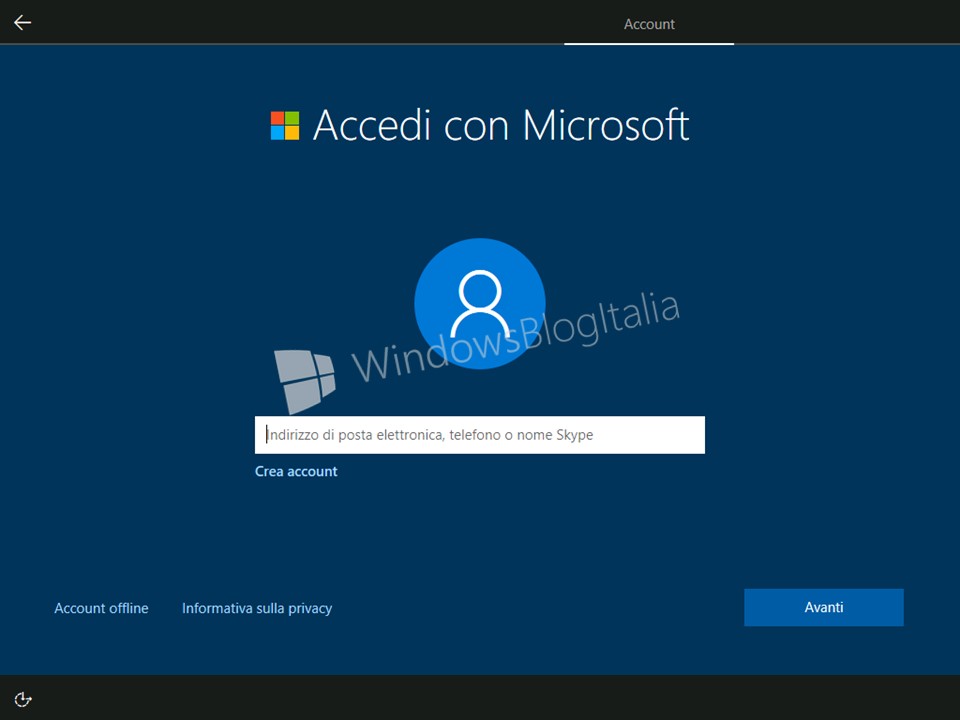The height and width of the screenshot is (720, 960).
Task: Open Informativa sulla privacy link
Action: click(257, 608)
